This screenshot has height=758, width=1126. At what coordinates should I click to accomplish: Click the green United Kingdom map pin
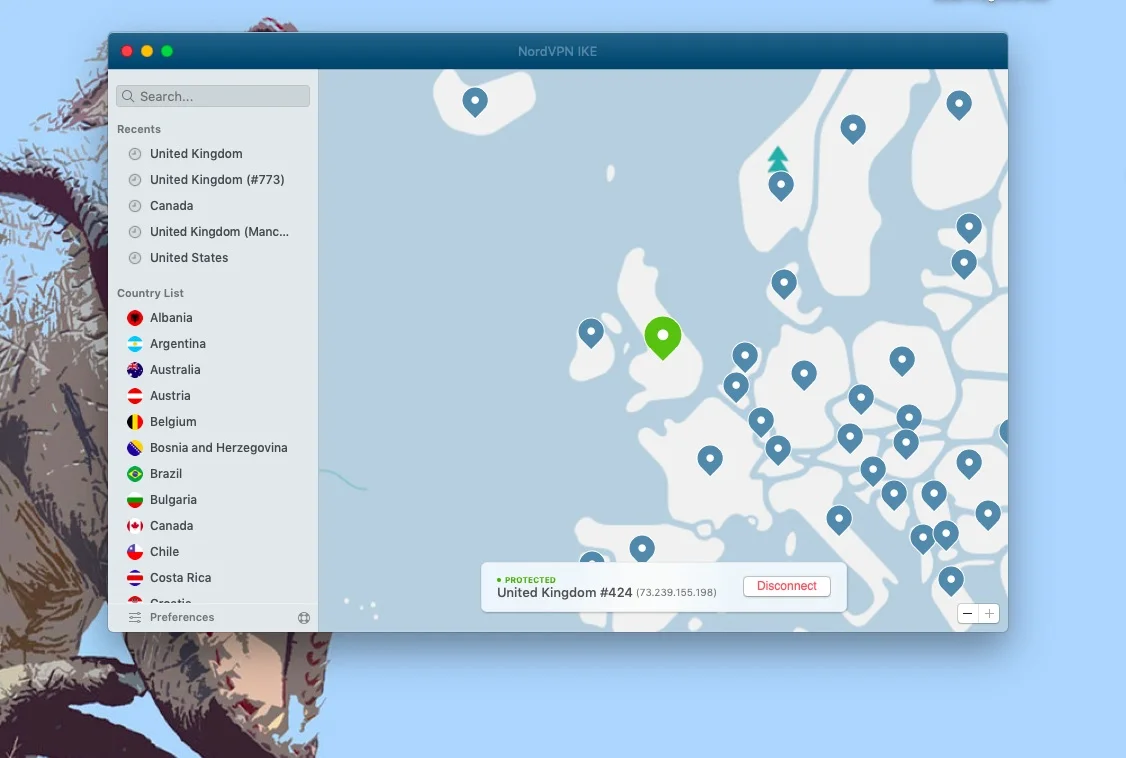662,337
